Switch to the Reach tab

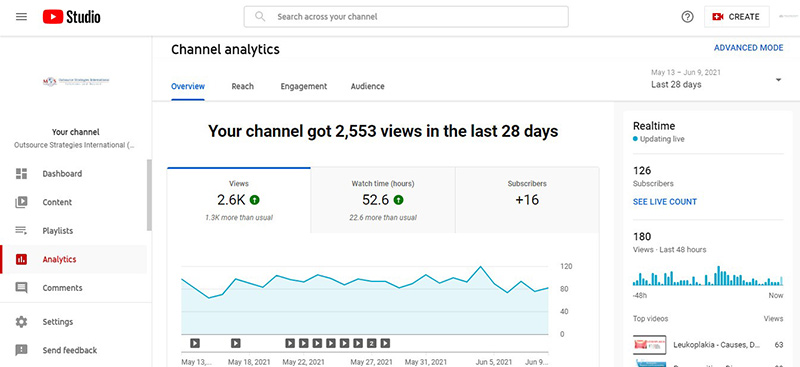coord(242,86)
